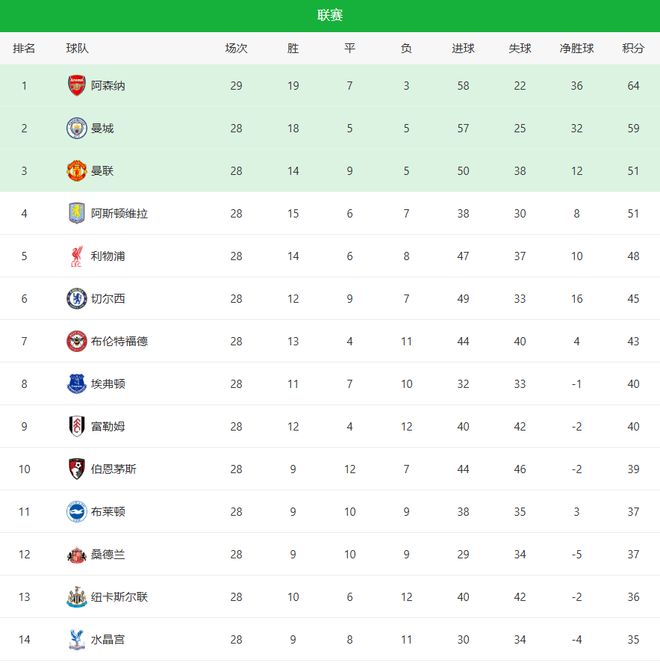Click the Crystal Palace club crest
The width and height of the screenshot is (660, 663).
(x=76, y=639)
